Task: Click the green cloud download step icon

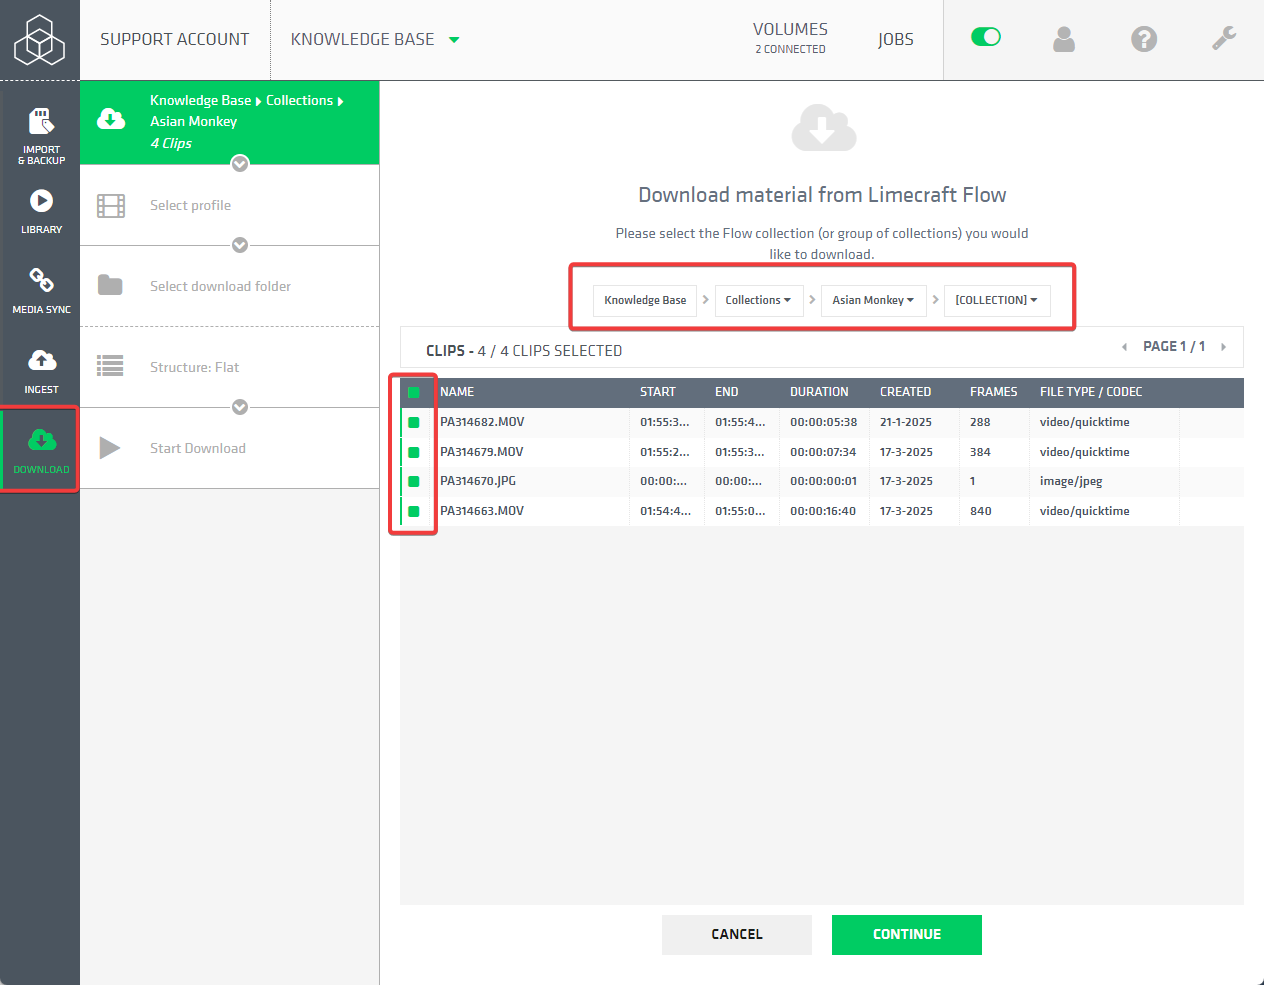Action: (x=111, y=119)
